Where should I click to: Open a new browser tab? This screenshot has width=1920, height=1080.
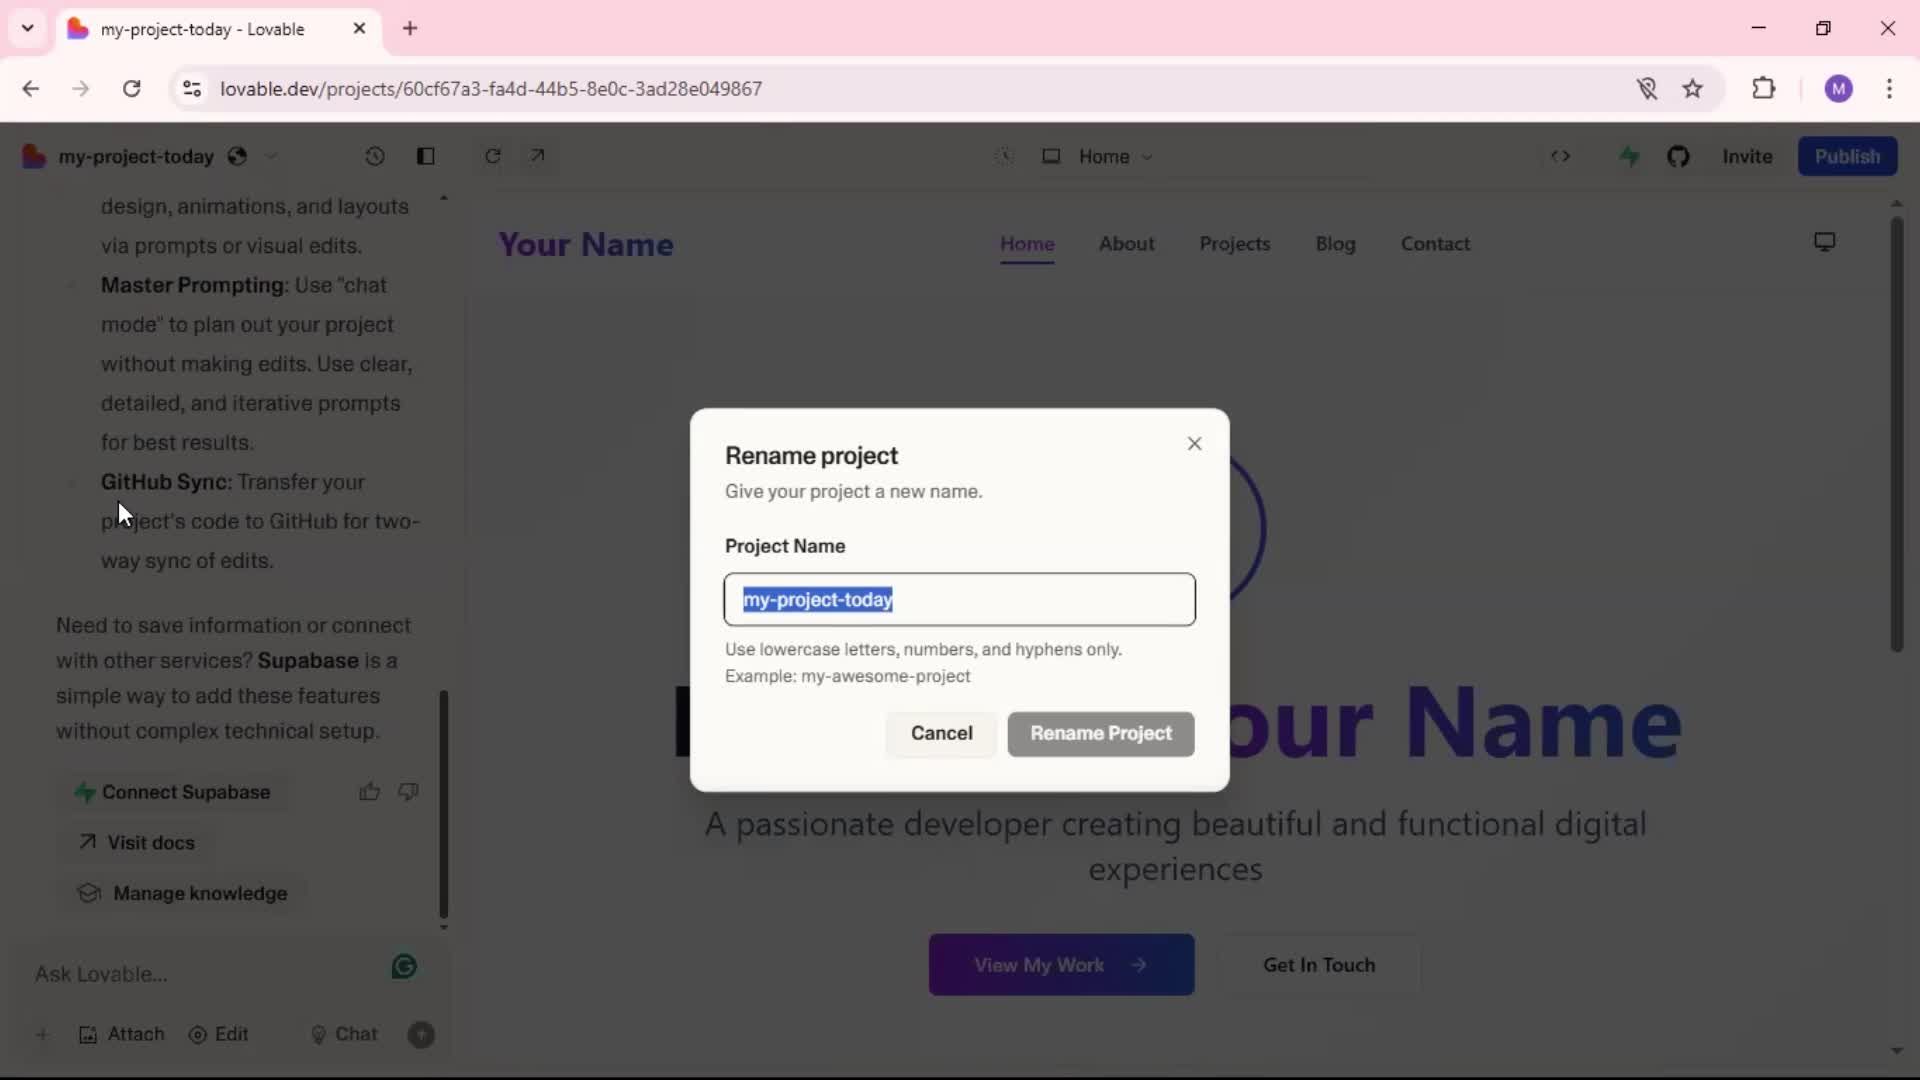click(410, 29)
